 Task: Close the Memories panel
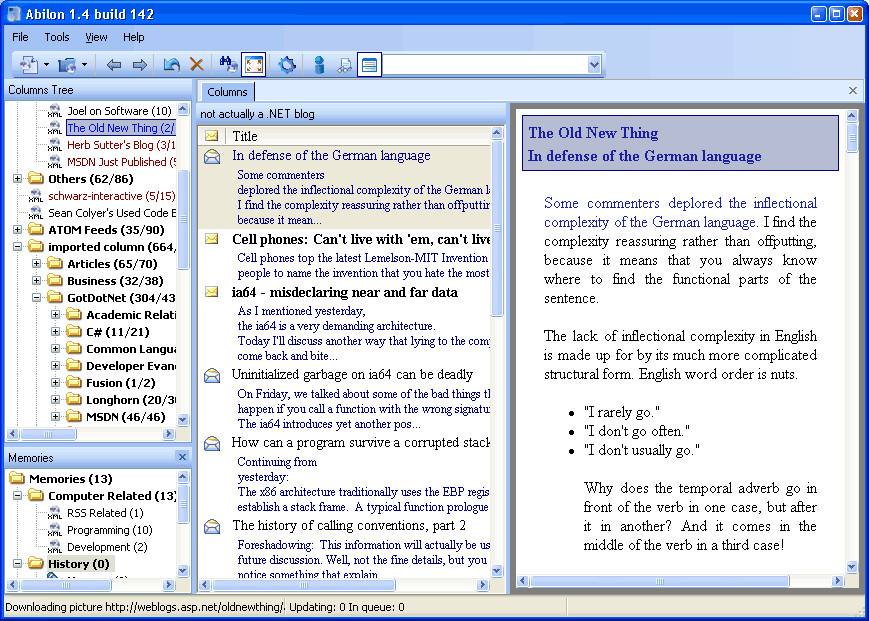pyautogui.click(x=182, y=456)
